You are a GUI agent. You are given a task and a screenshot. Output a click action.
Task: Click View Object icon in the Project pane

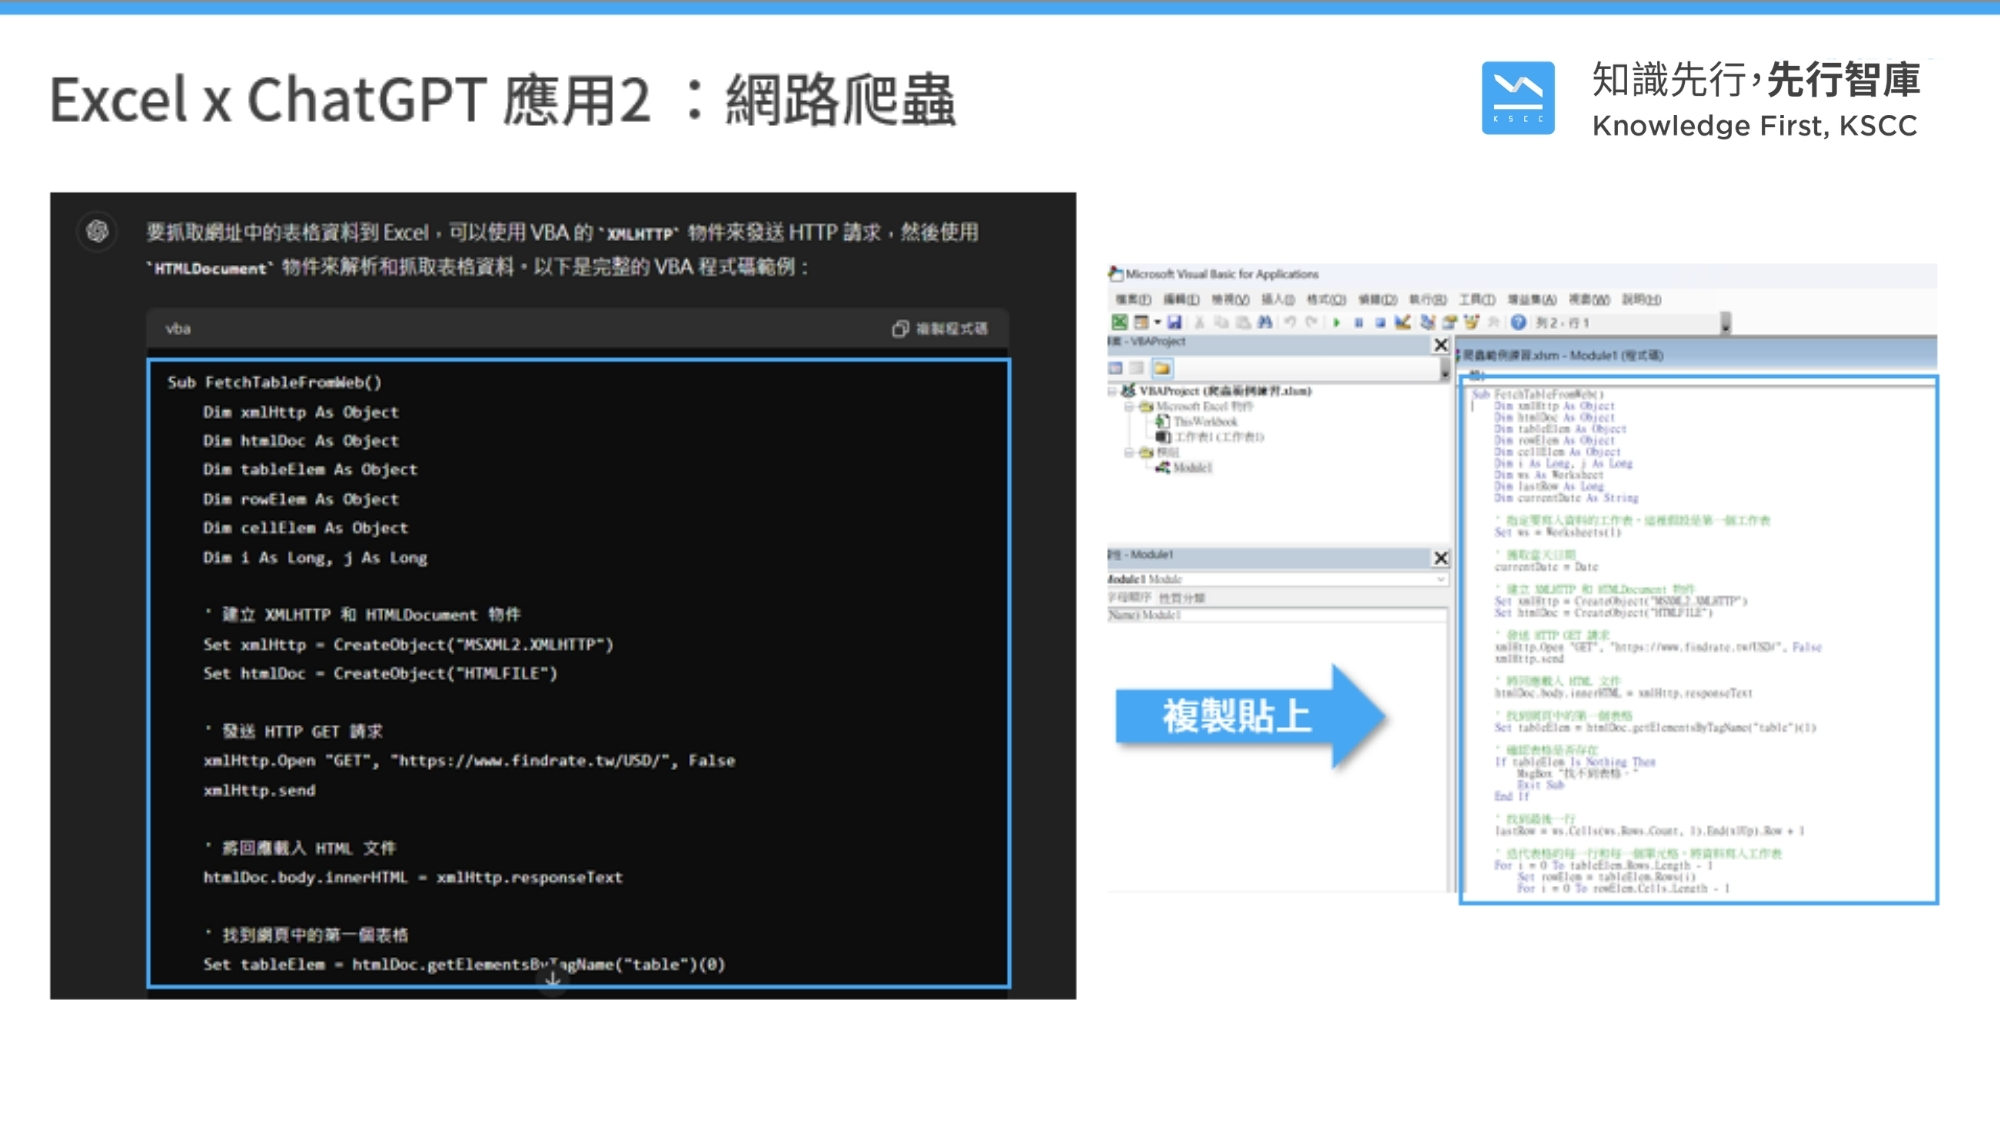point(1137,368)
